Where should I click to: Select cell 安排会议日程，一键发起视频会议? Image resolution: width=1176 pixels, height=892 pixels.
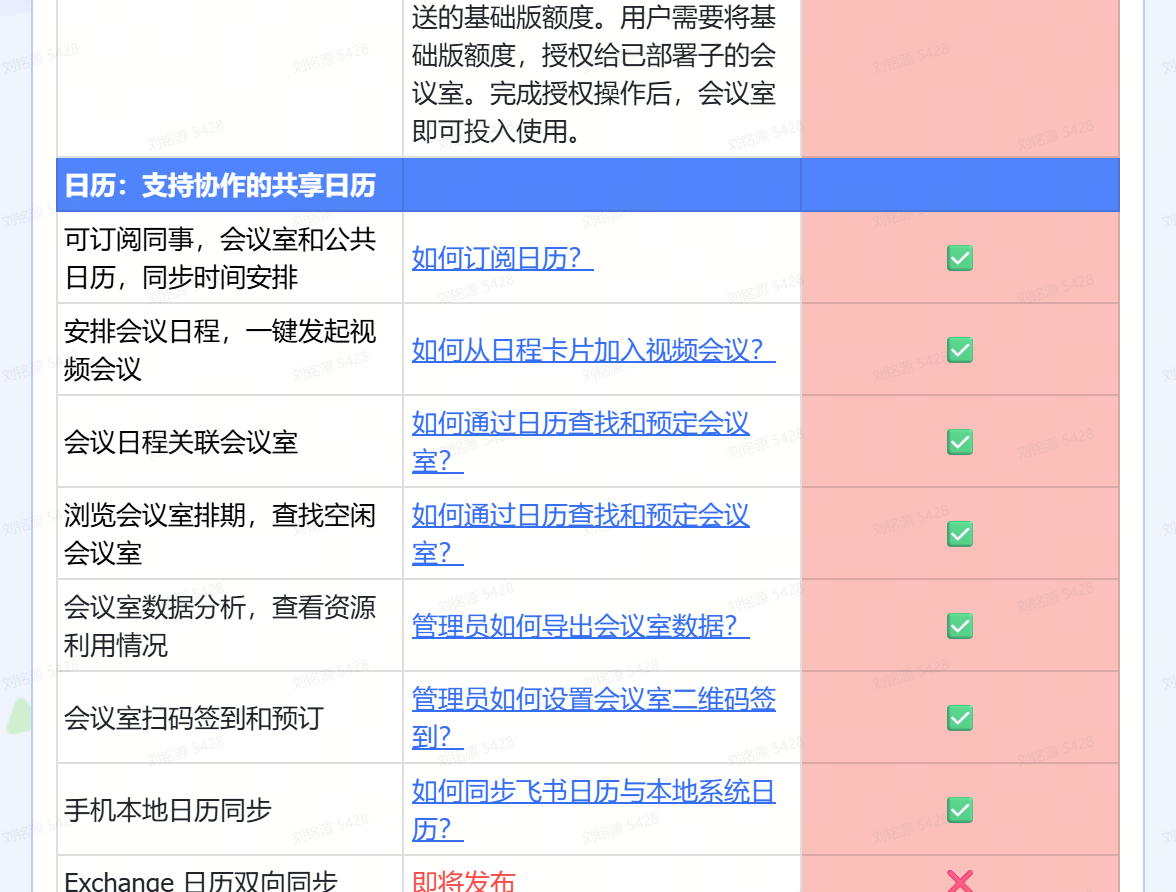pyautogui.click(x=230, y=350)
